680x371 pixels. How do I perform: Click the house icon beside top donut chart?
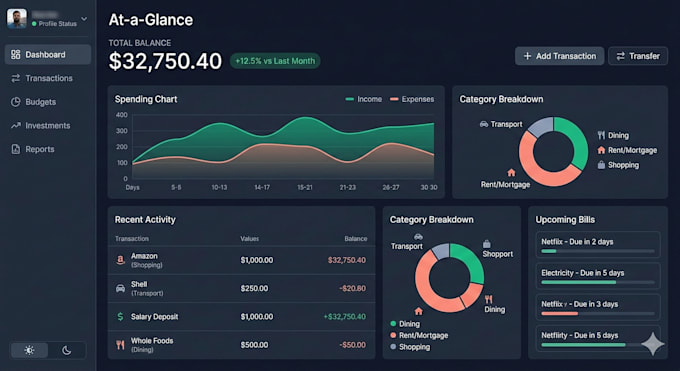click(511, 173)
